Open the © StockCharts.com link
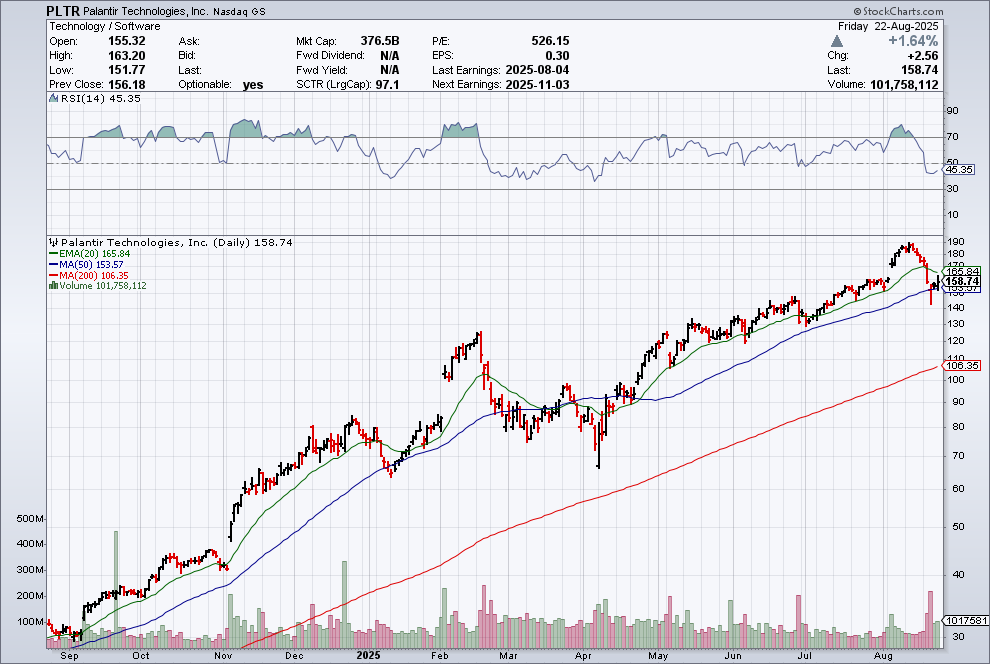 [x=898, y=11]
